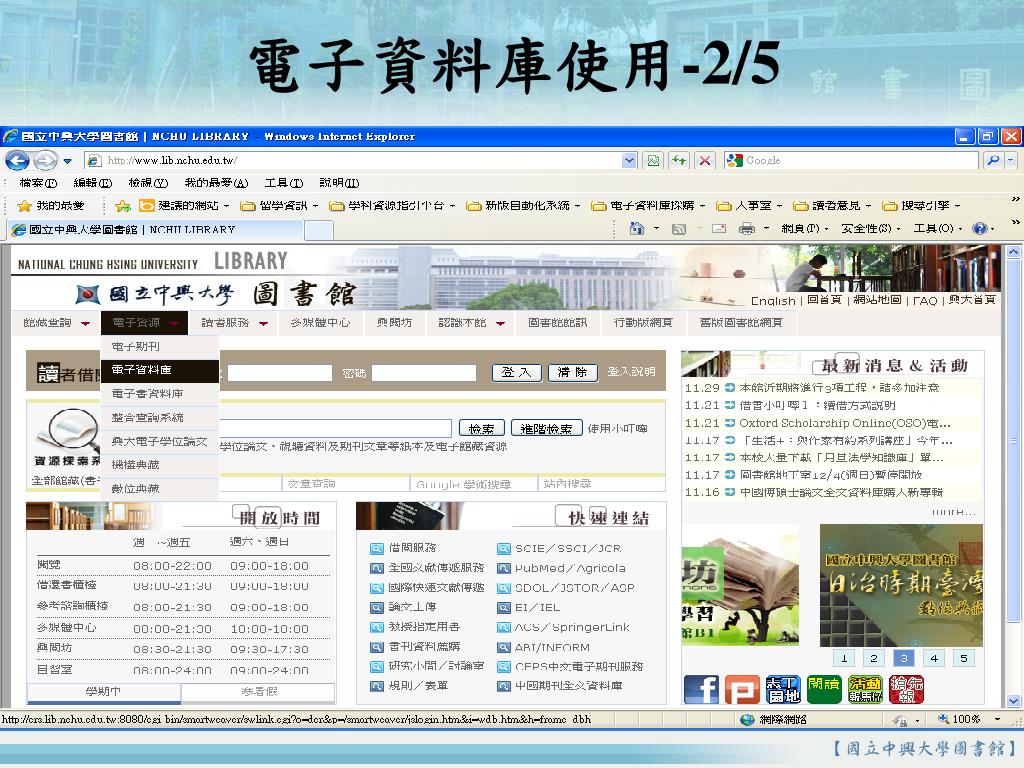This screenshot has width=1024, height=768.
Task: Open the 行動版網頁 navigation item
Action: [643, 323]
